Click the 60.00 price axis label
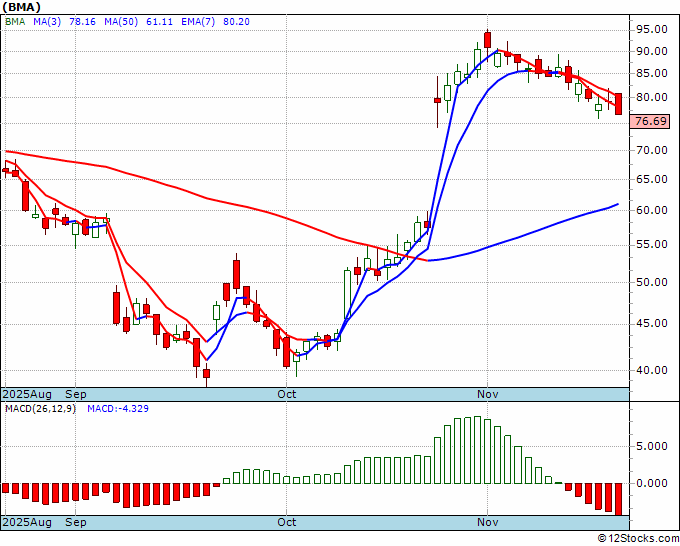680x546 pixels. tap(651, 210)
